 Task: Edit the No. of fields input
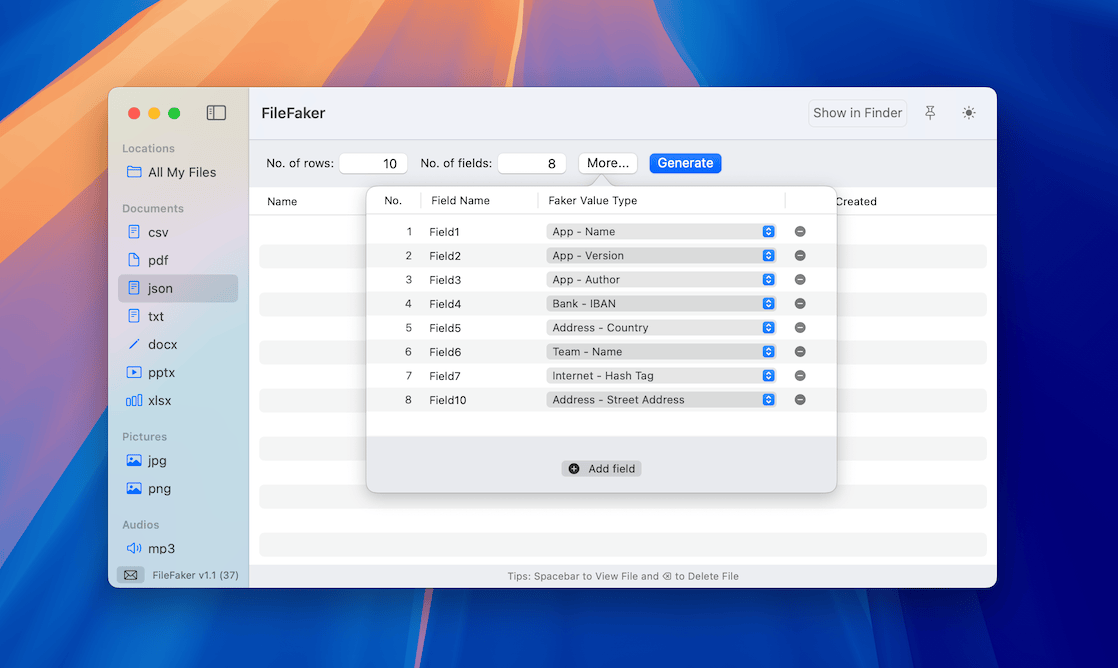[x=532, y=163]
